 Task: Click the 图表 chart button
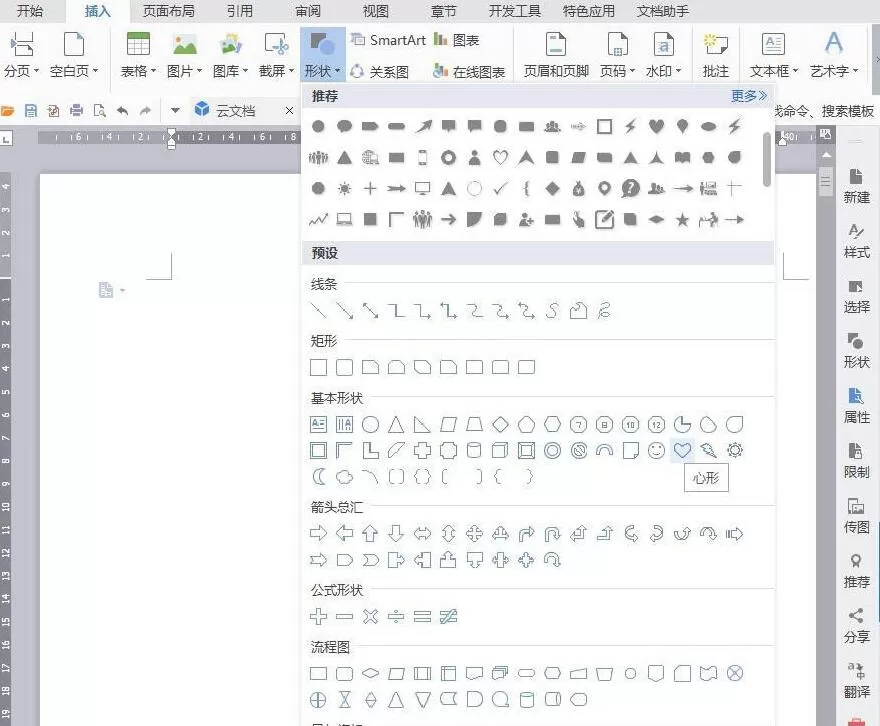pyautogui.click(x=457, y=40)
